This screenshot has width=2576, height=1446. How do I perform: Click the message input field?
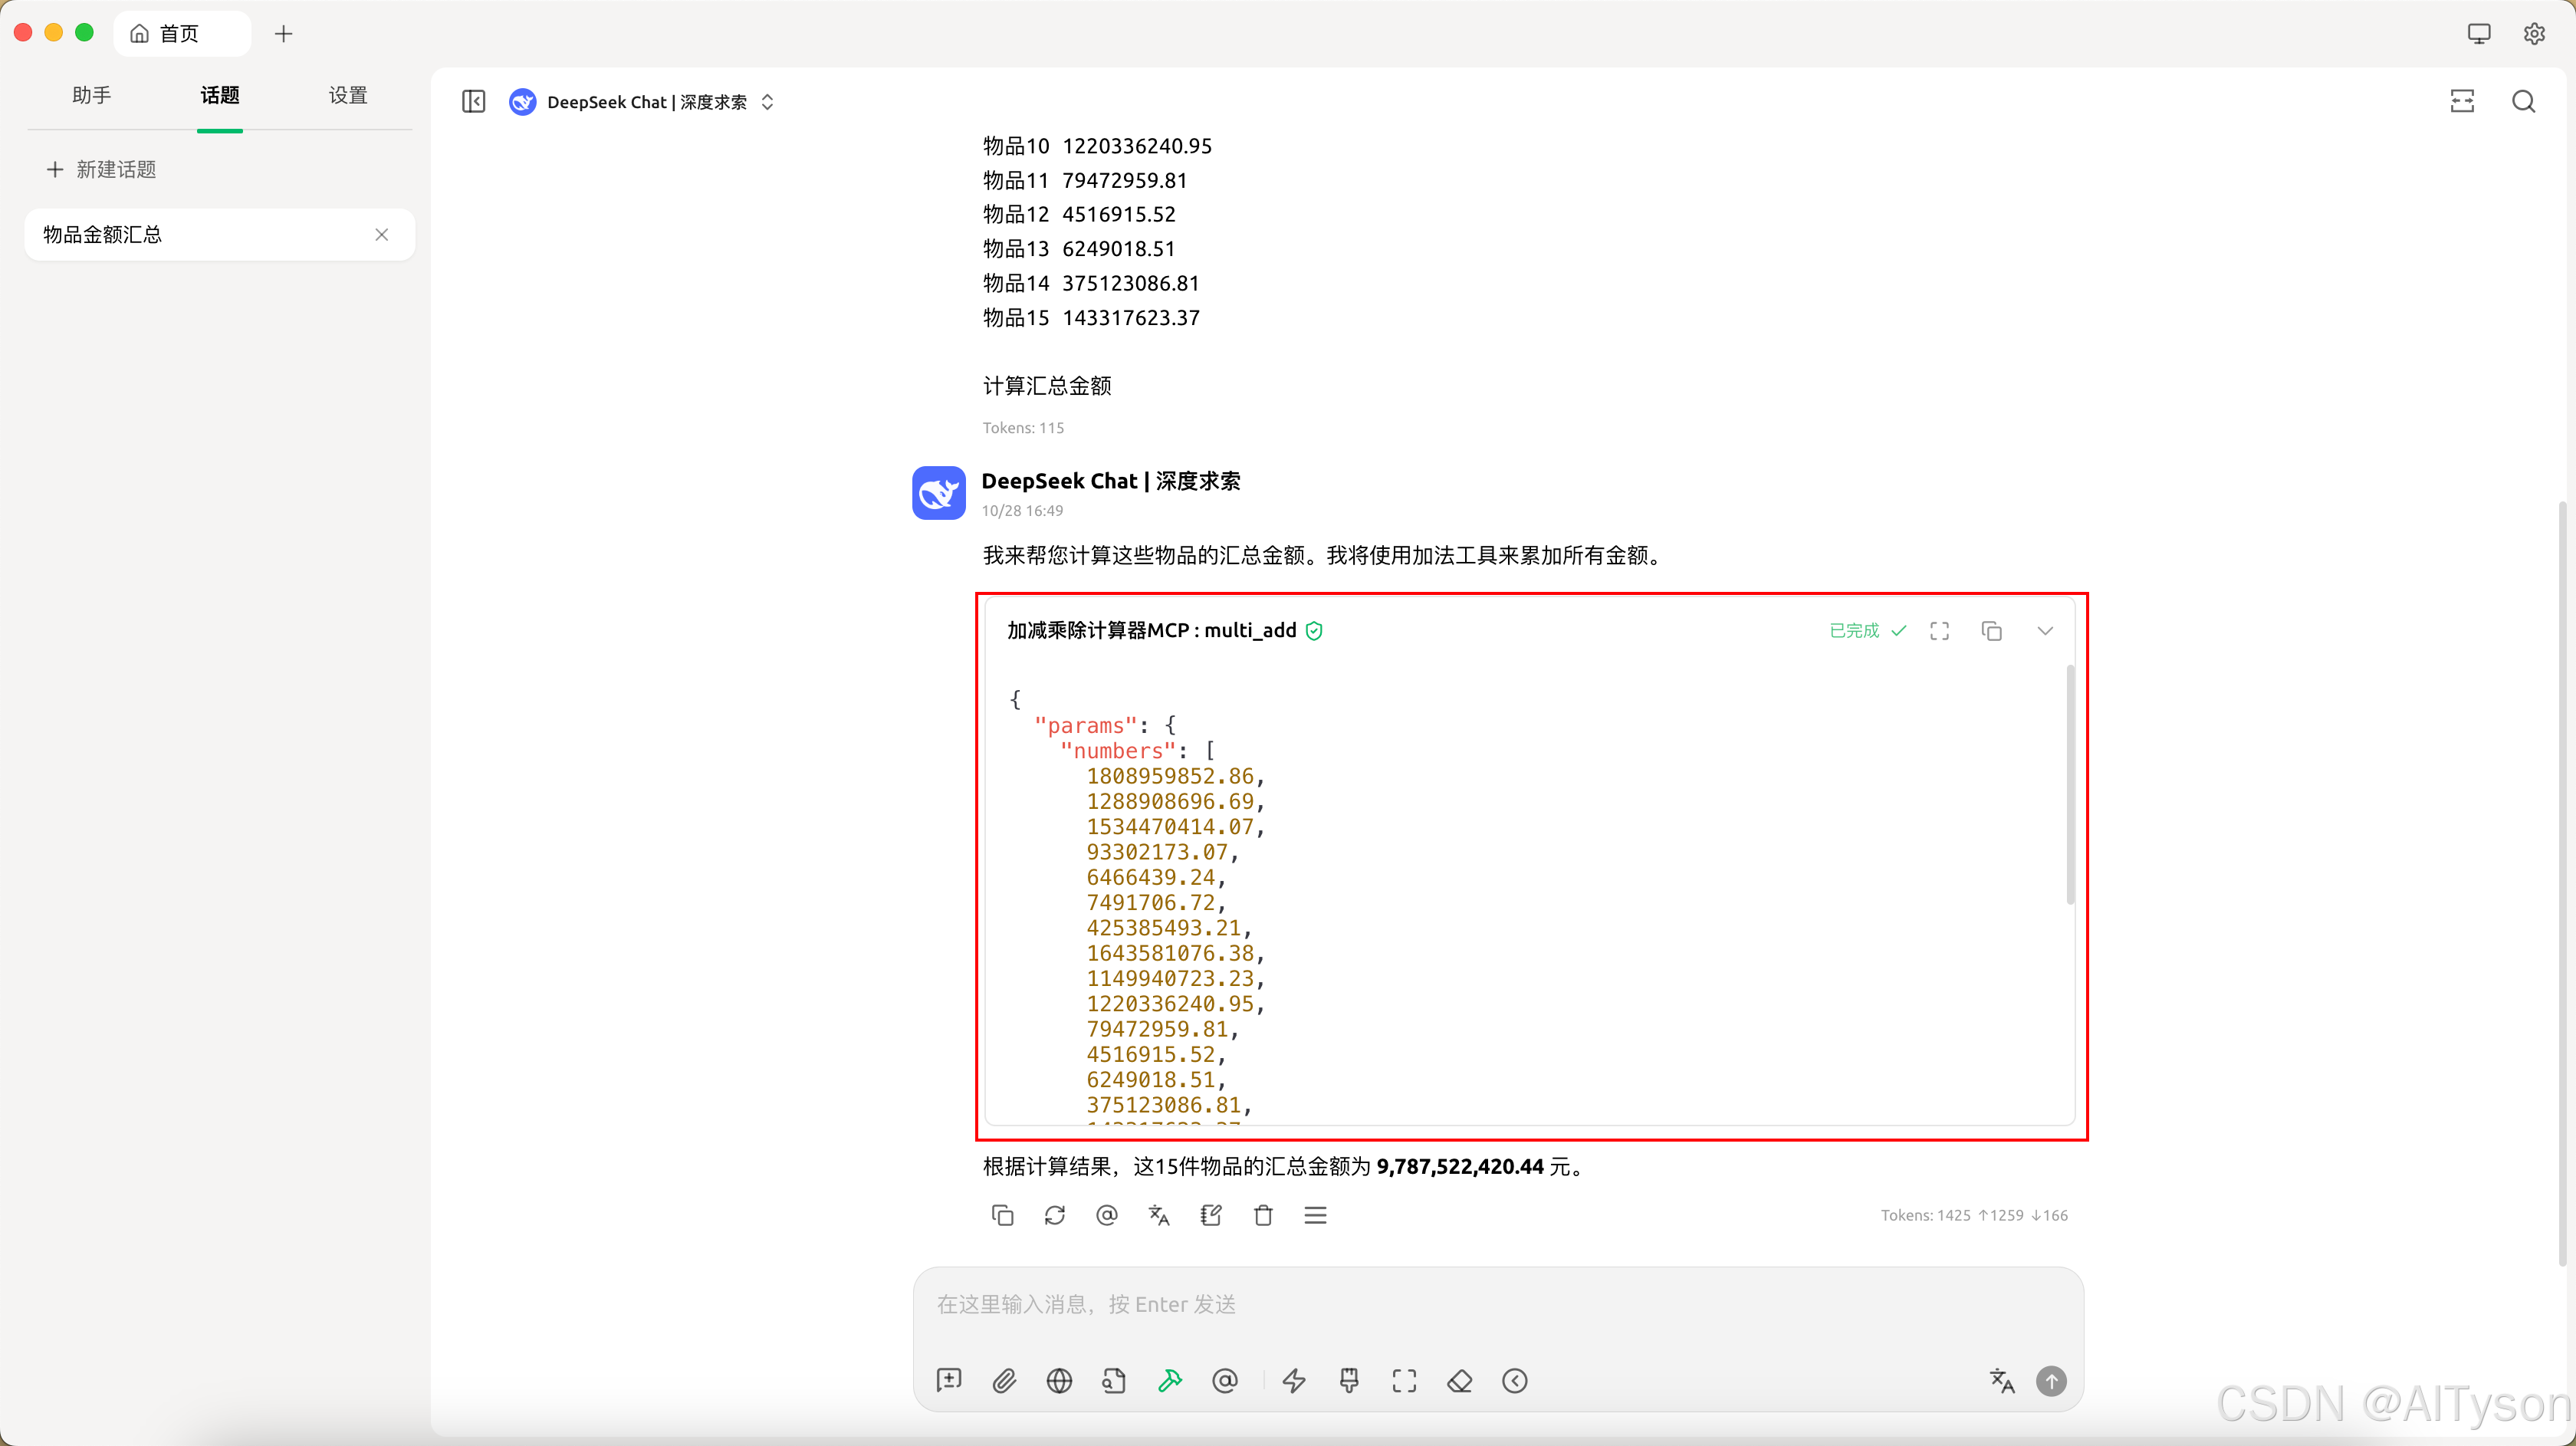(1497, 1304)
